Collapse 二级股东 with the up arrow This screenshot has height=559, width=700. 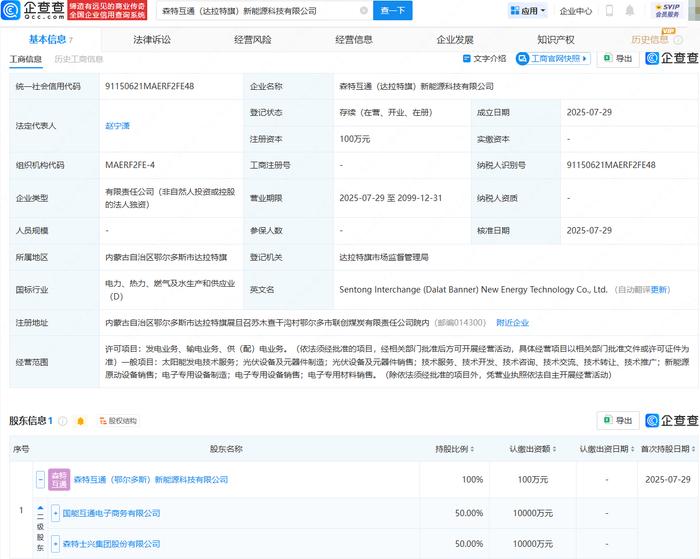pos(40,508)
